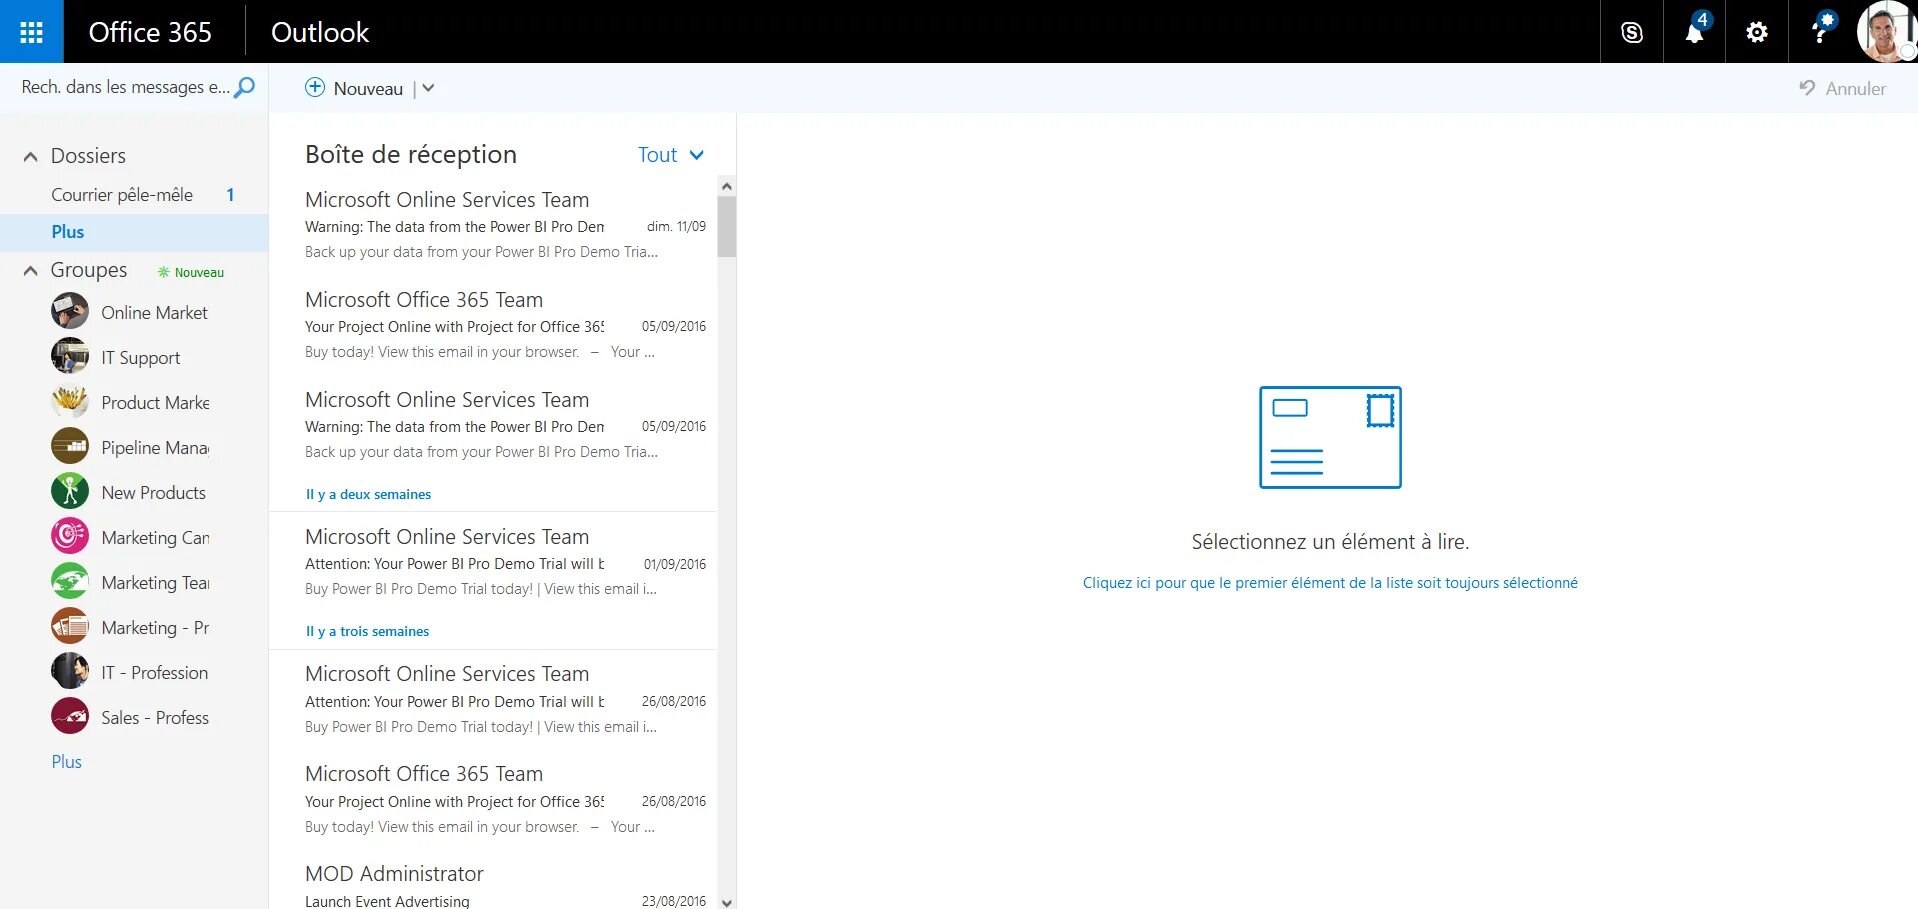
Task: Open the Online Market group name
Action: click(154, 313)
